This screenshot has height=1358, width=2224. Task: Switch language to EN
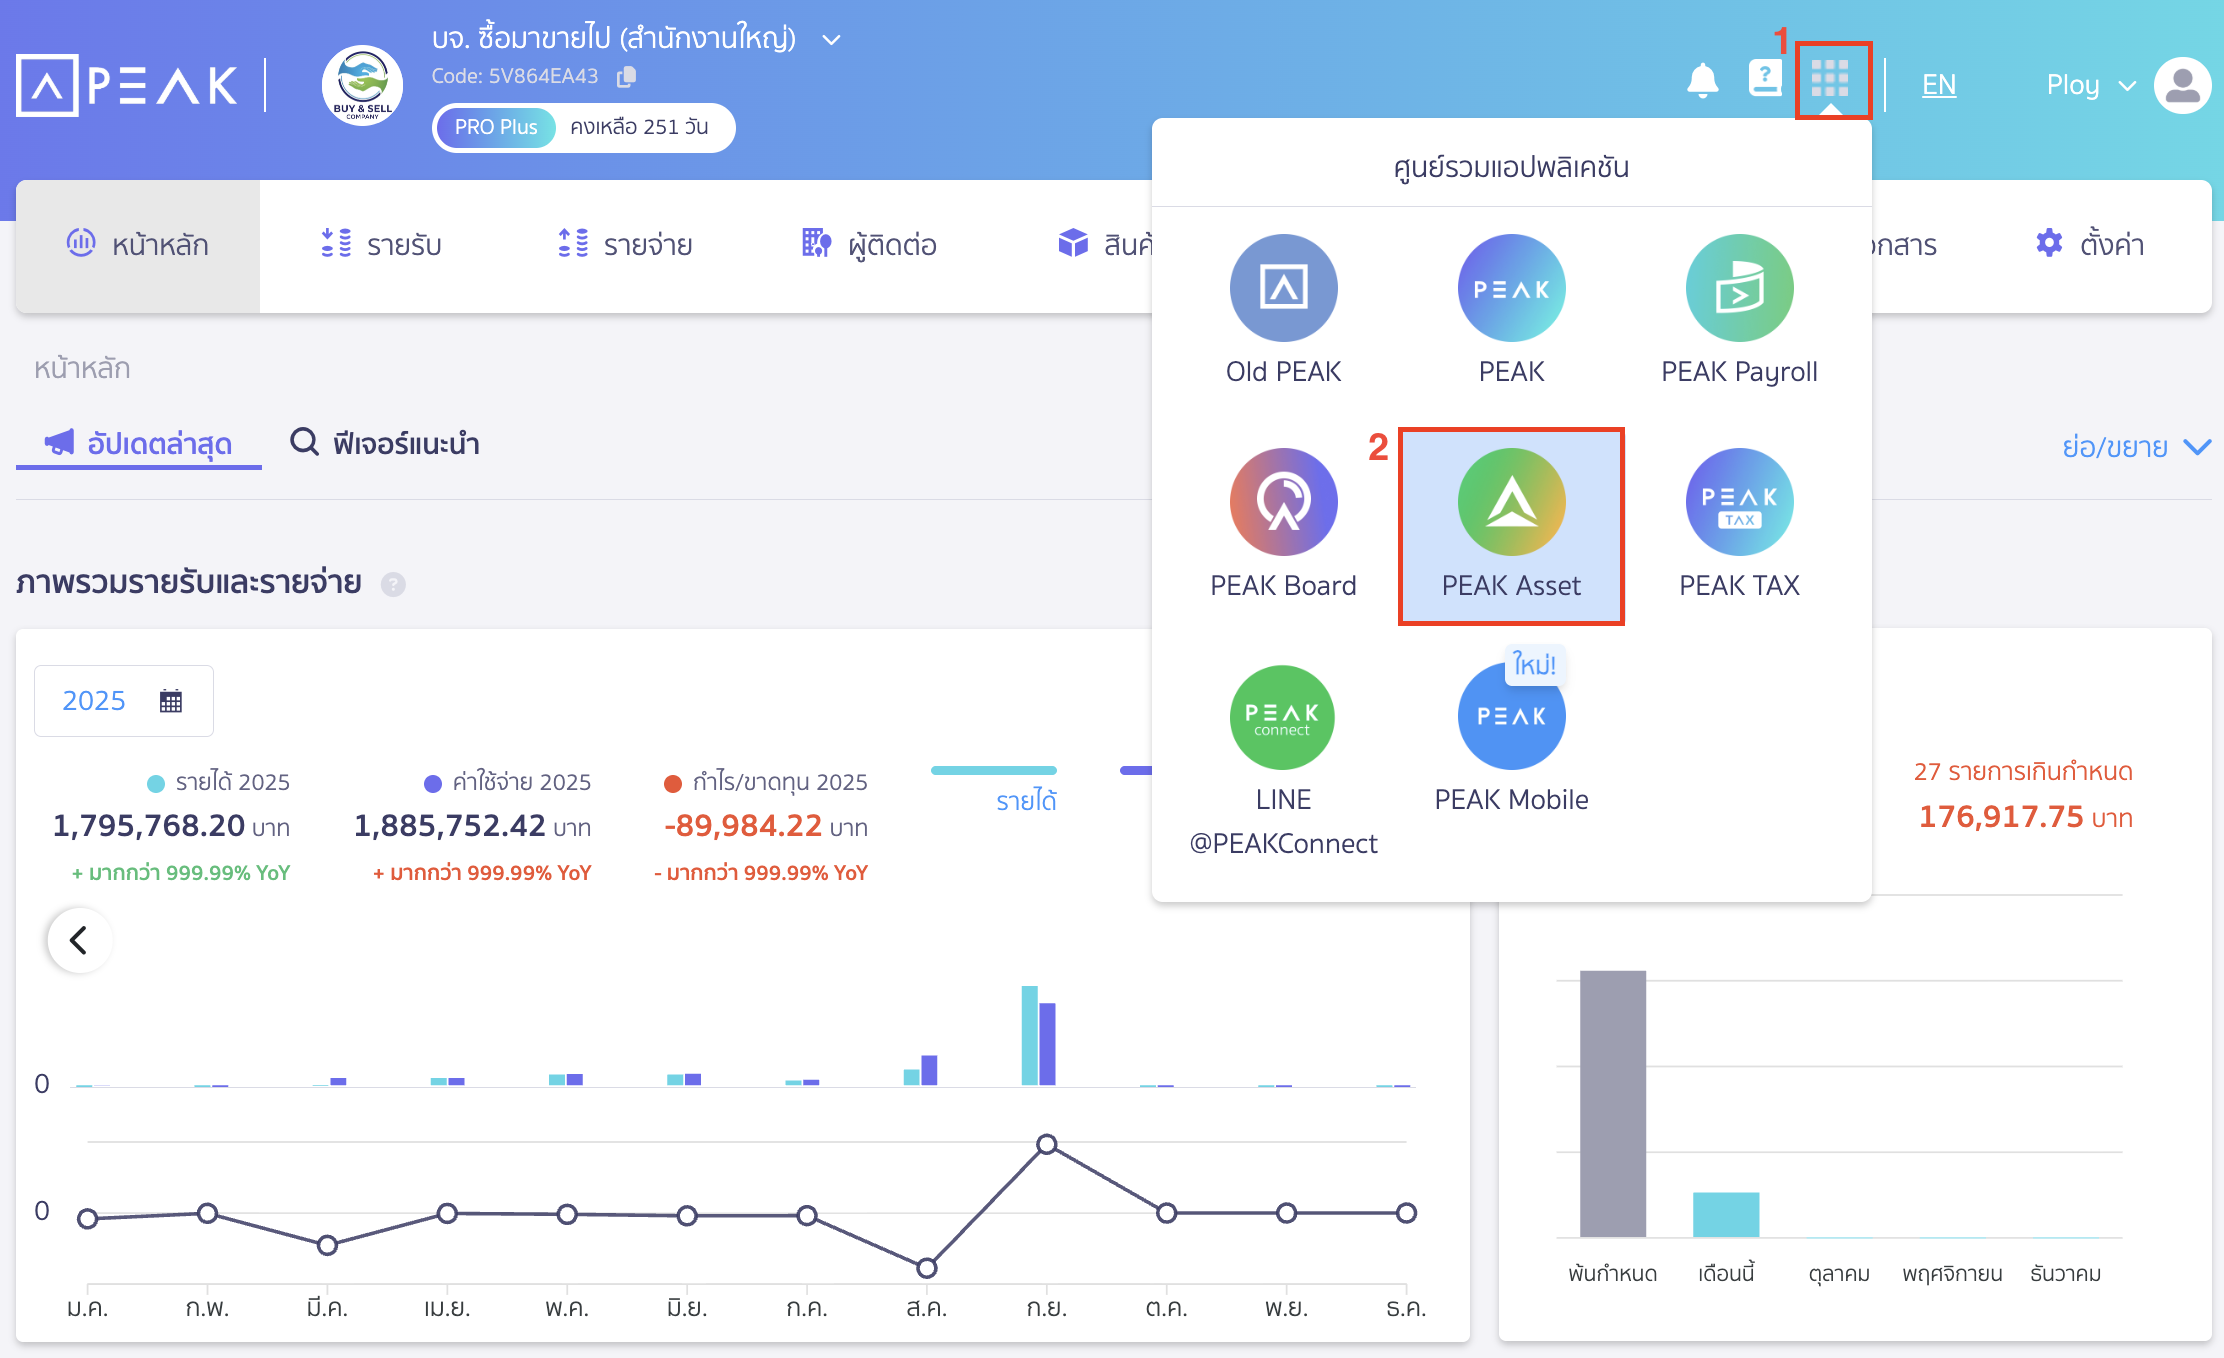tap(1938, 85)
